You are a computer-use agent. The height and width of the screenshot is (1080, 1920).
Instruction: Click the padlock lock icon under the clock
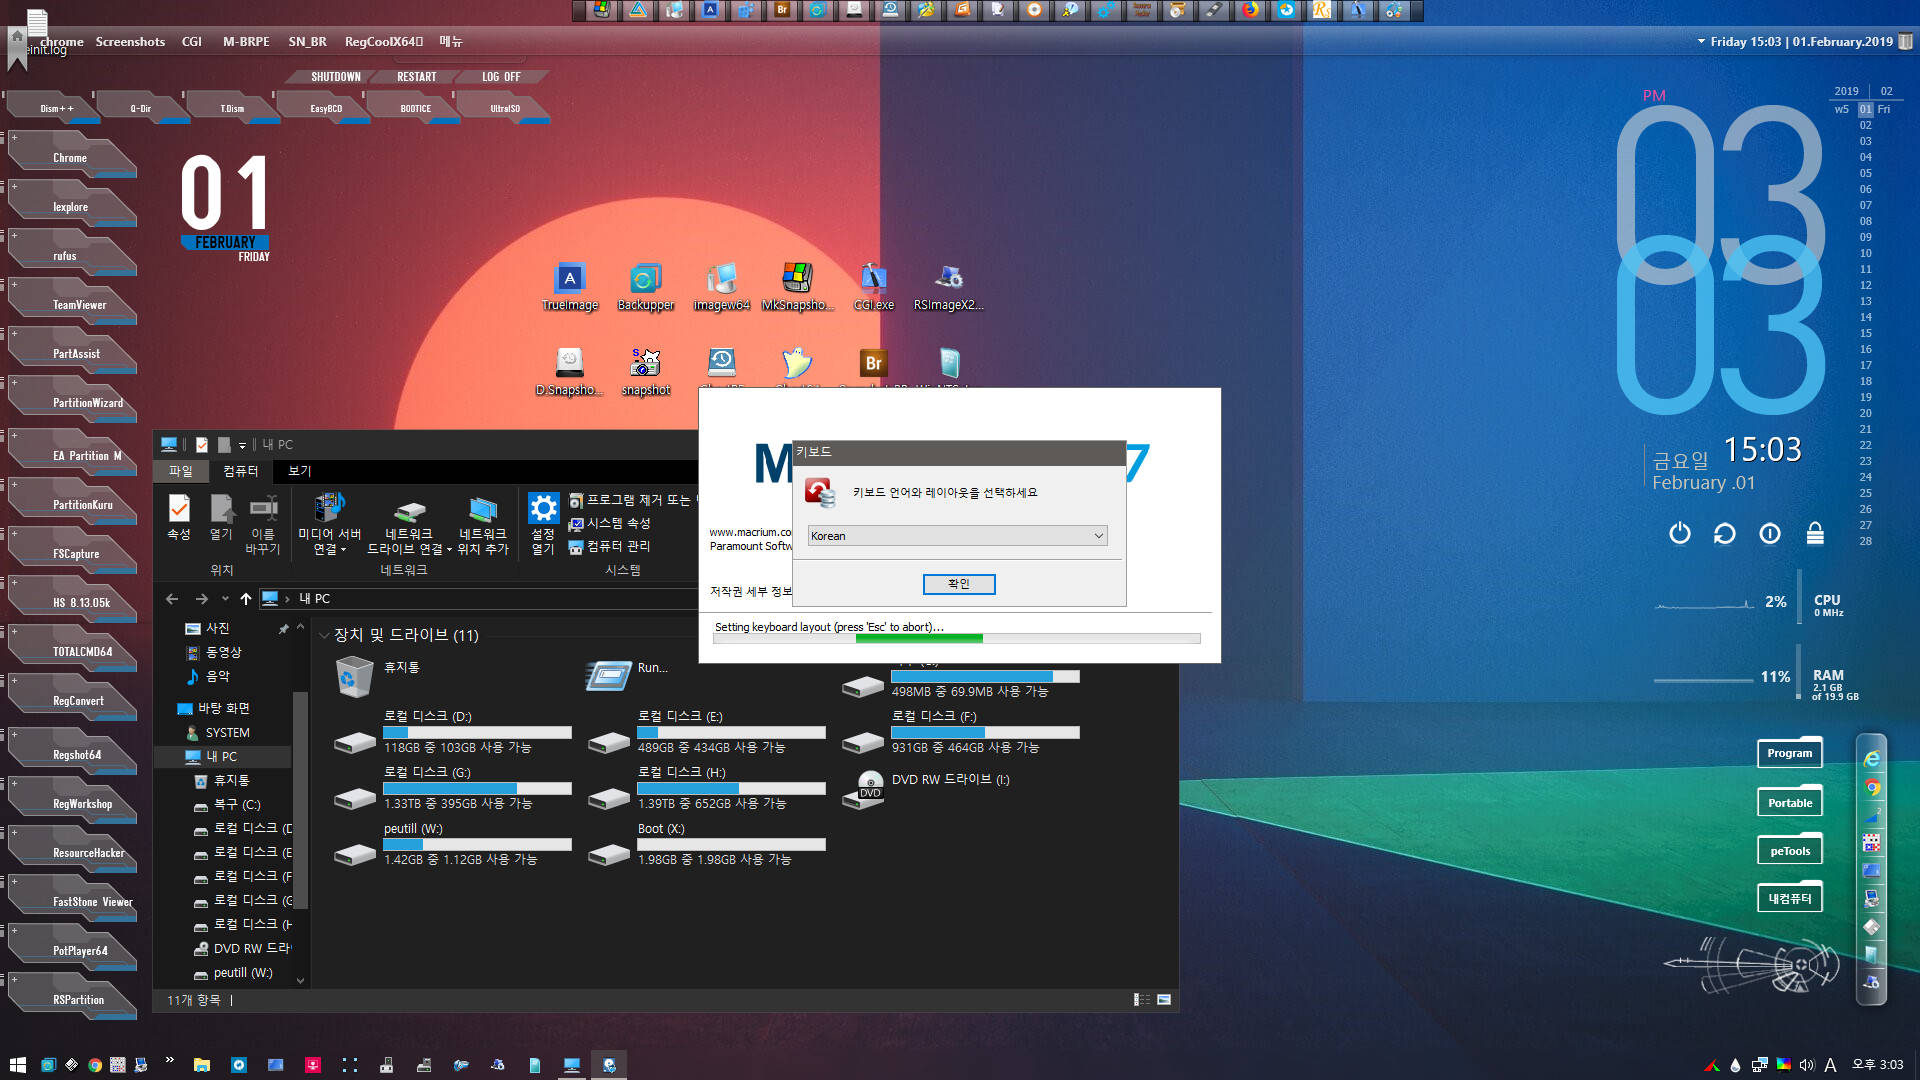[1815, 533]
